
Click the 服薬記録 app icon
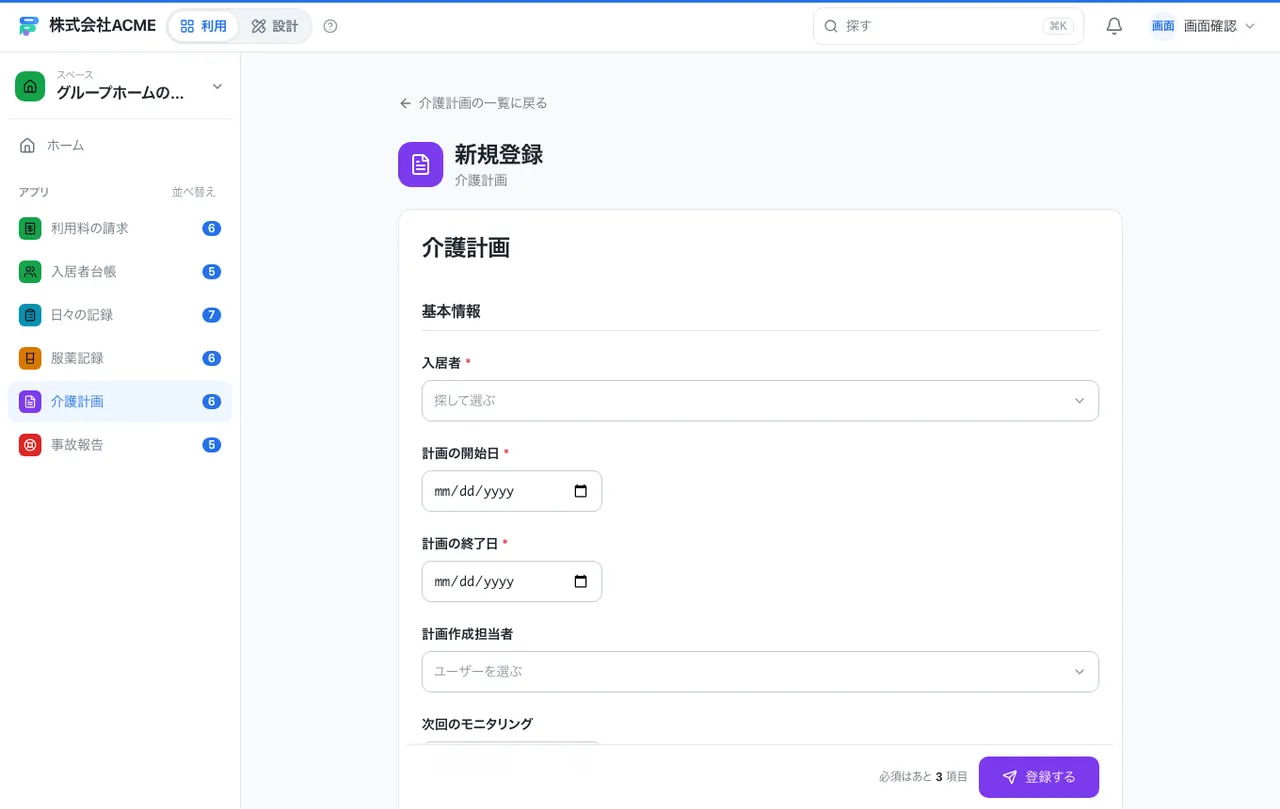click(x=30, y=358)
